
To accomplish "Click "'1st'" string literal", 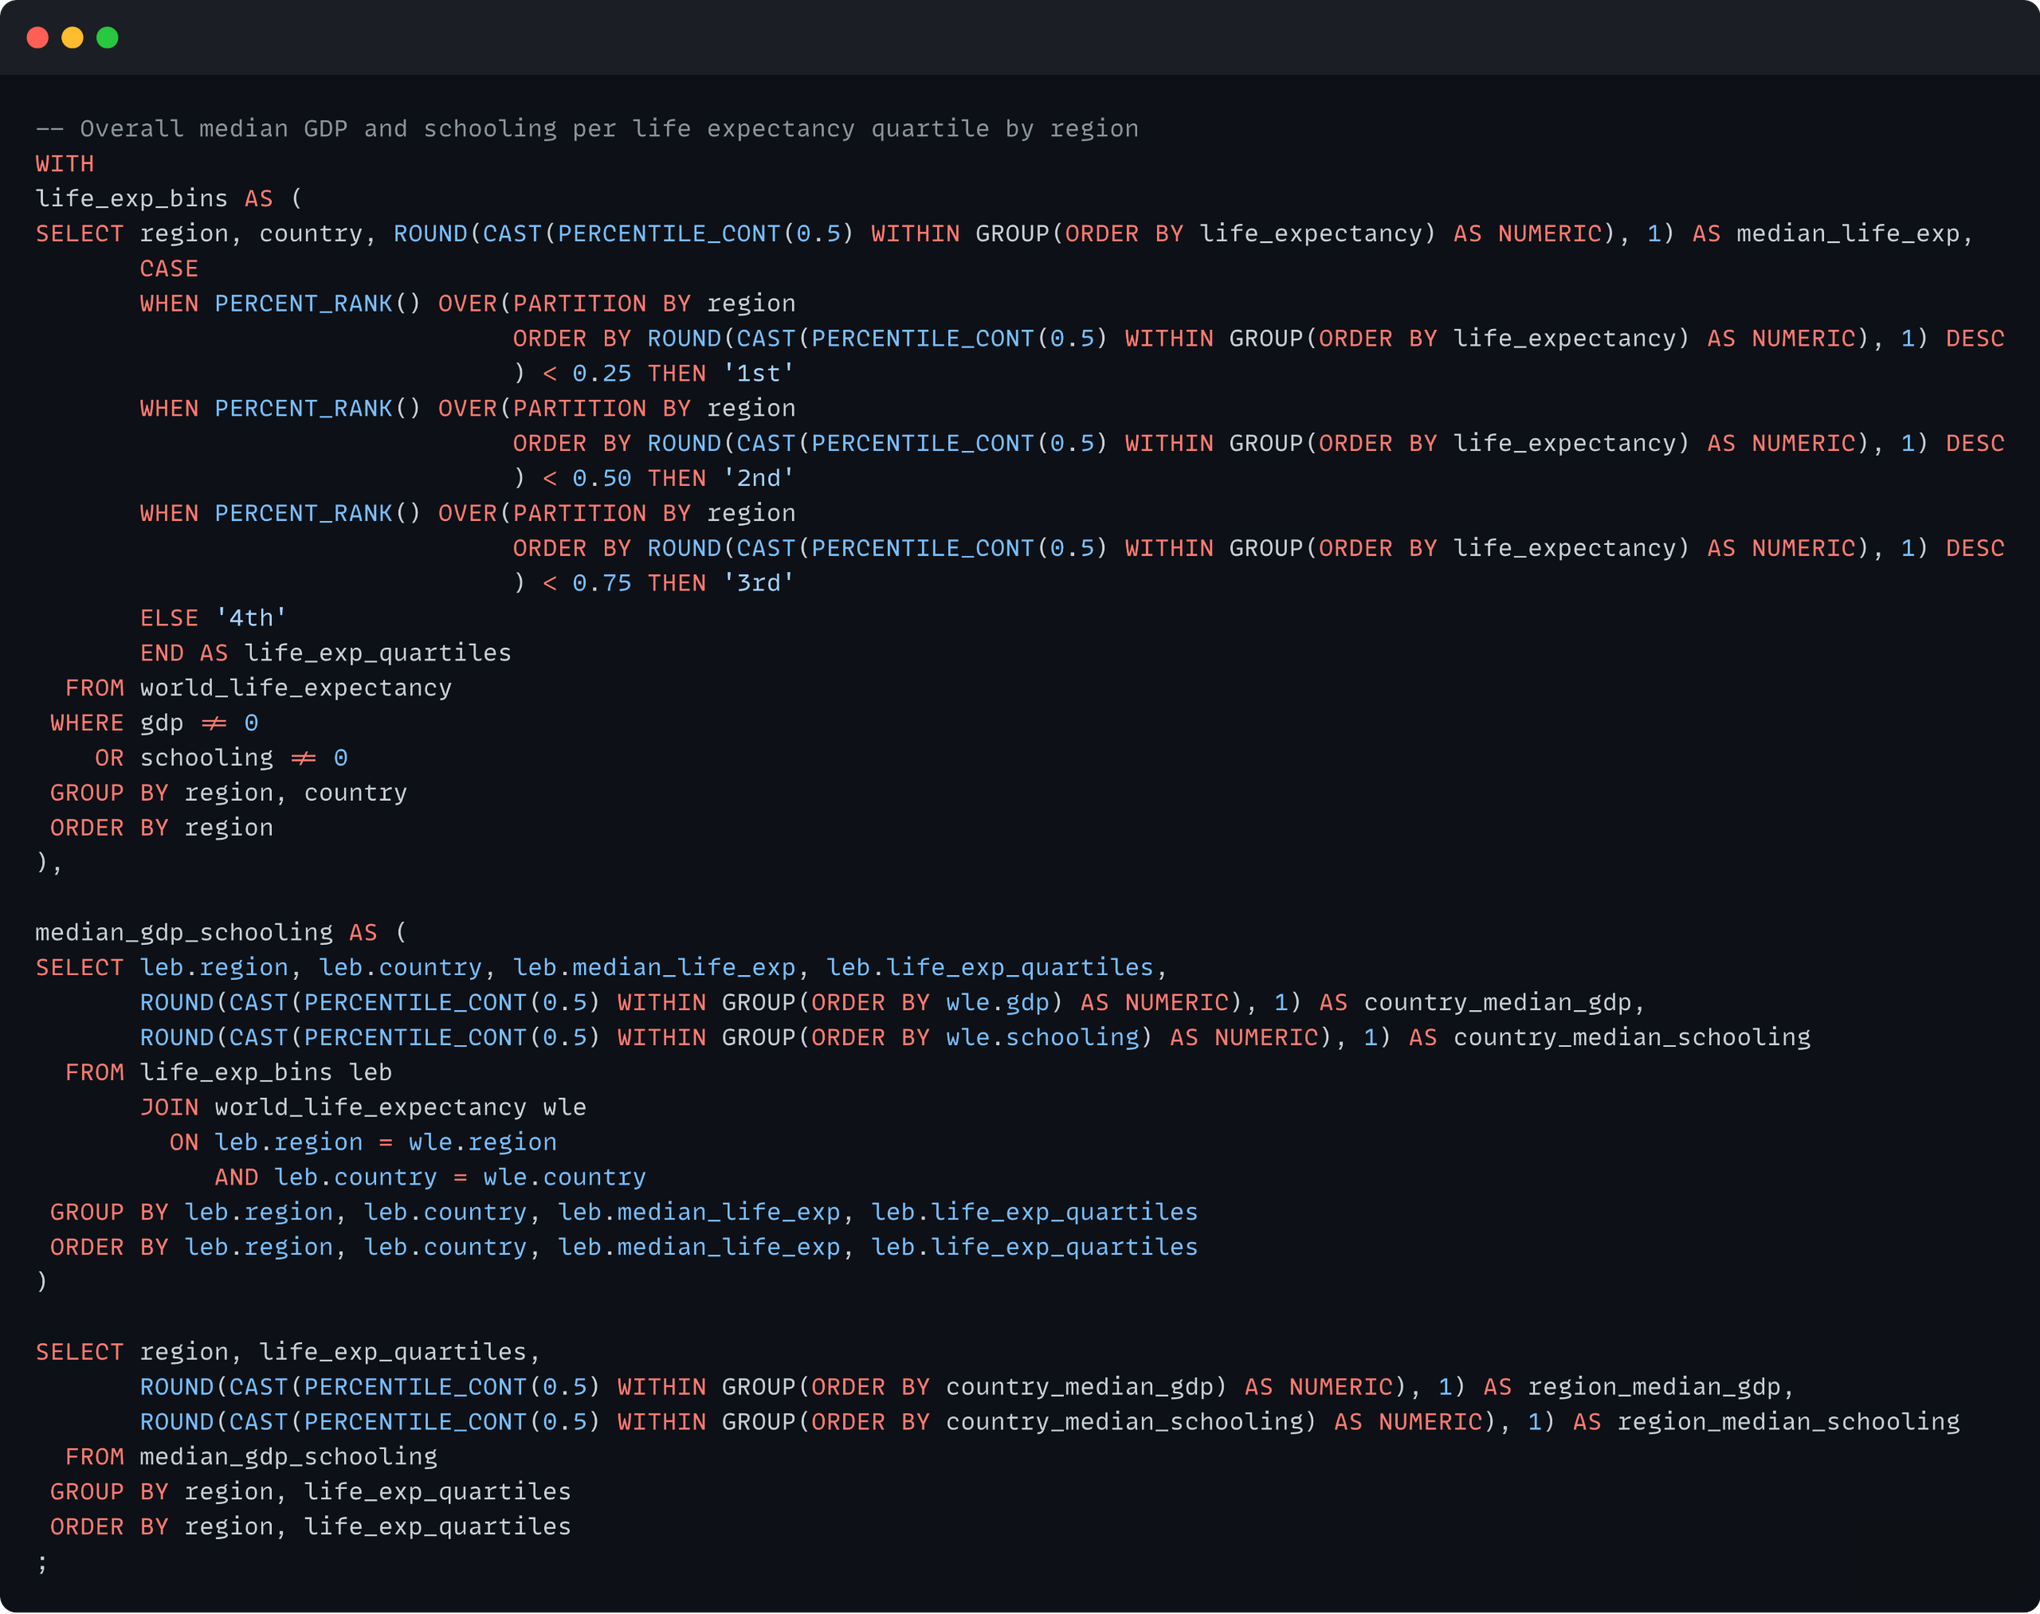I will [759, 374].
